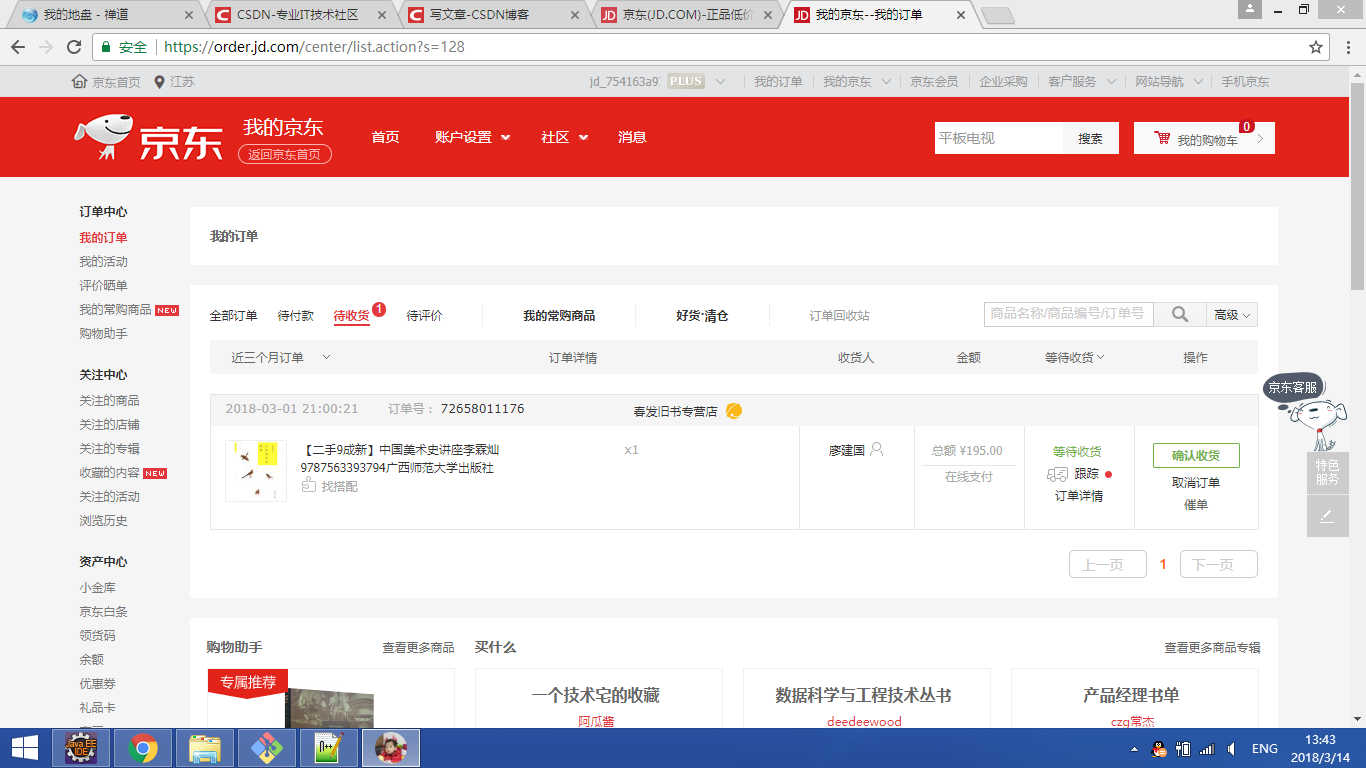
Task: Click the 特色服务 side panel button
Action: pos(1327,473)
